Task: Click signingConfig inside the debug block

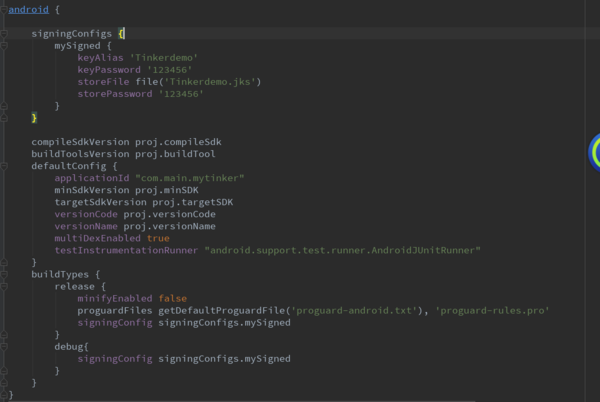Action: [115, 359]
